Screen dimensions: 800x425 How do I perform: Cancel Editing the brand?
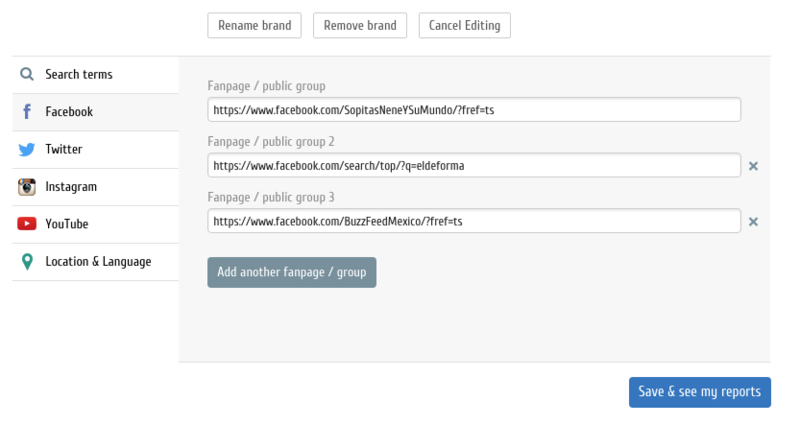click(x=464, y=26)
